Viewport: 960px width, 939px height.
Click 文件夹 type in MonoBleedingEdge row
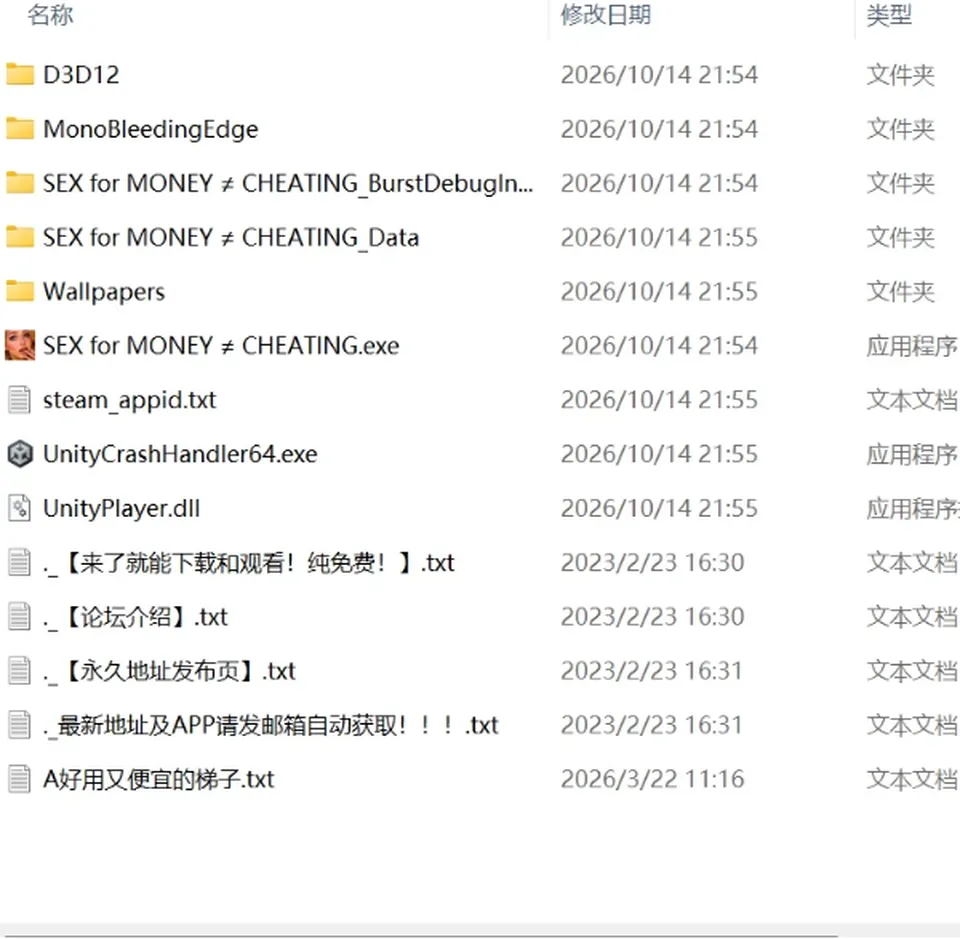pos(901,129)
